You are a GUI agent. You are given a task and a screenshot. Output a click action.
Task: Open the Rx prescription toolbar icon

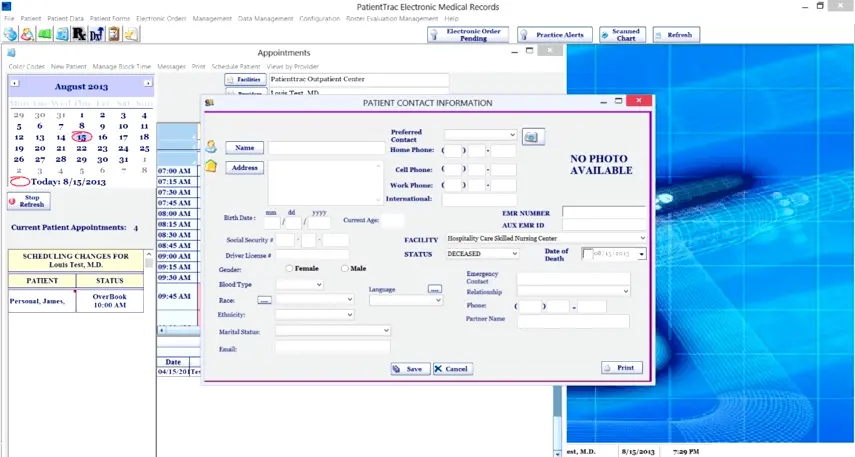[x=79, y=34]
